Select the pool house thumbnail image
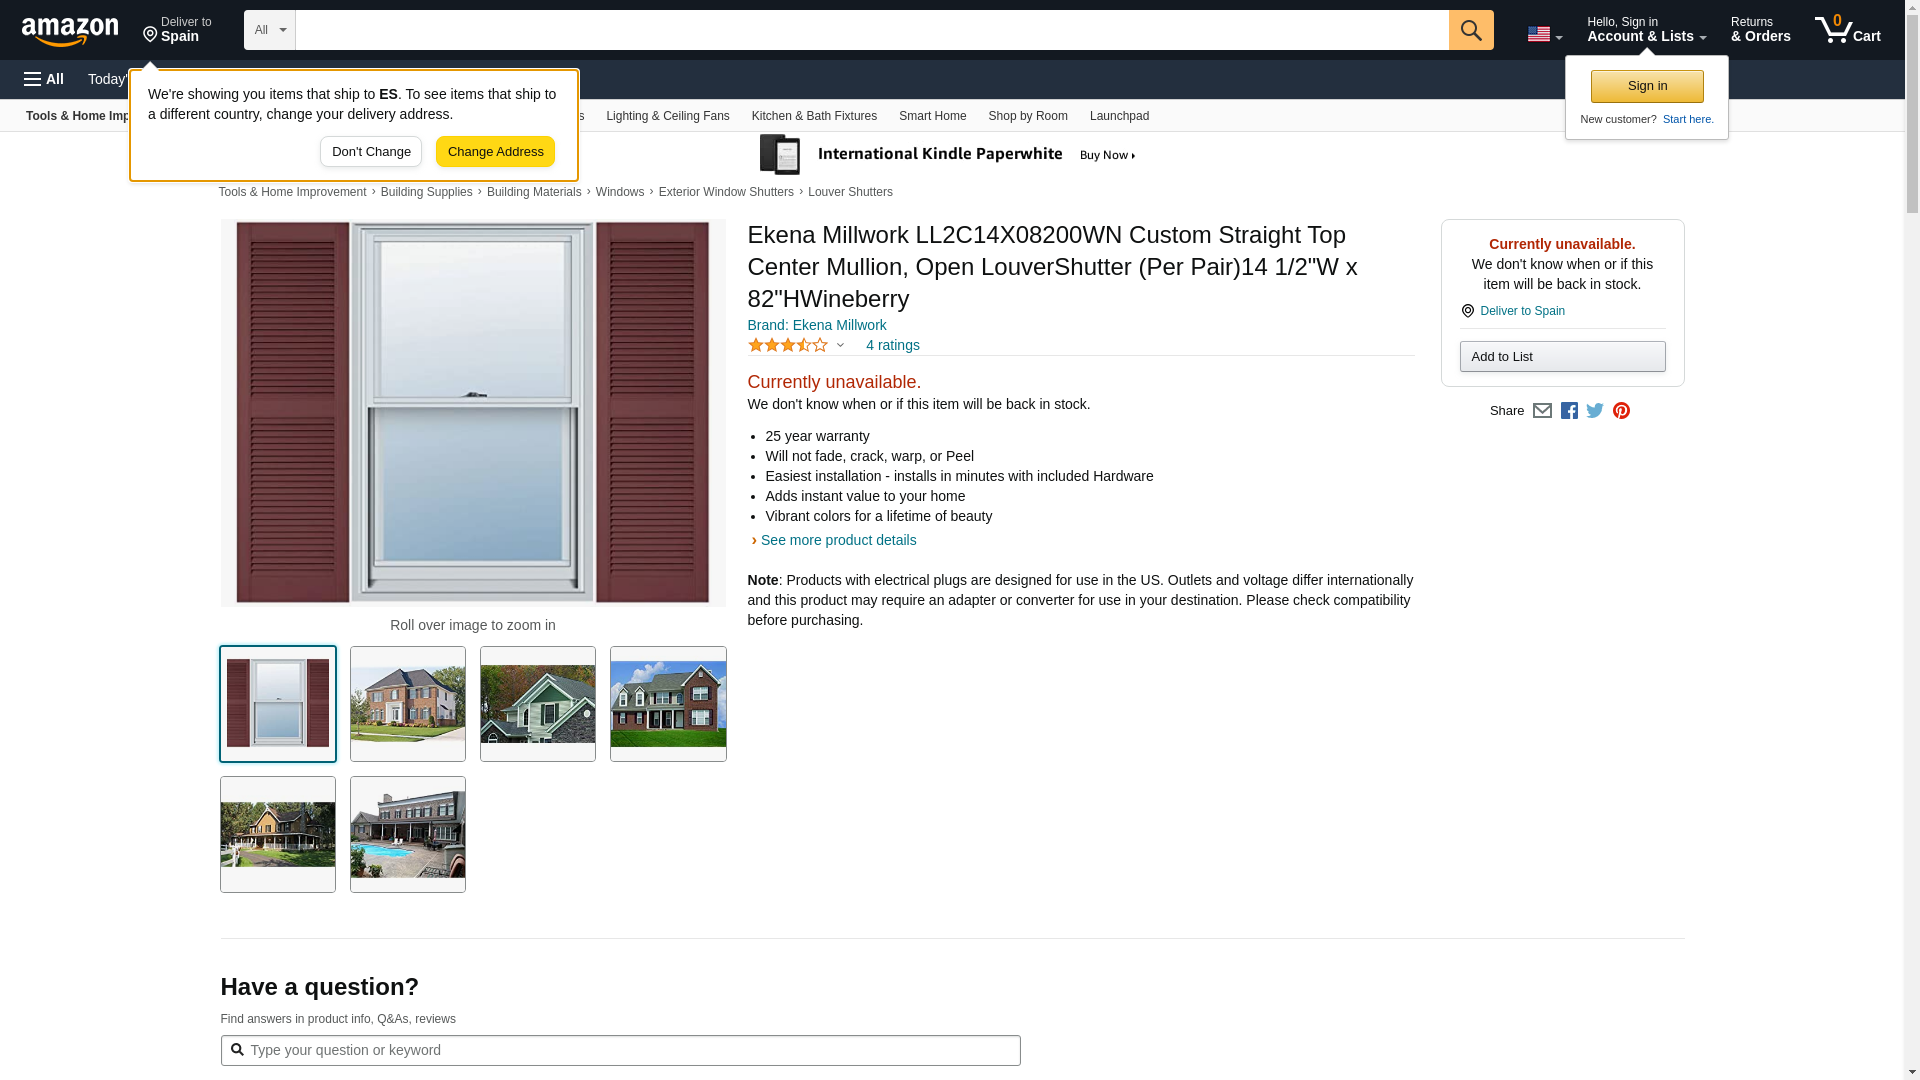The height and width of the screenshot is (1080, 1920). pos(408,834)
